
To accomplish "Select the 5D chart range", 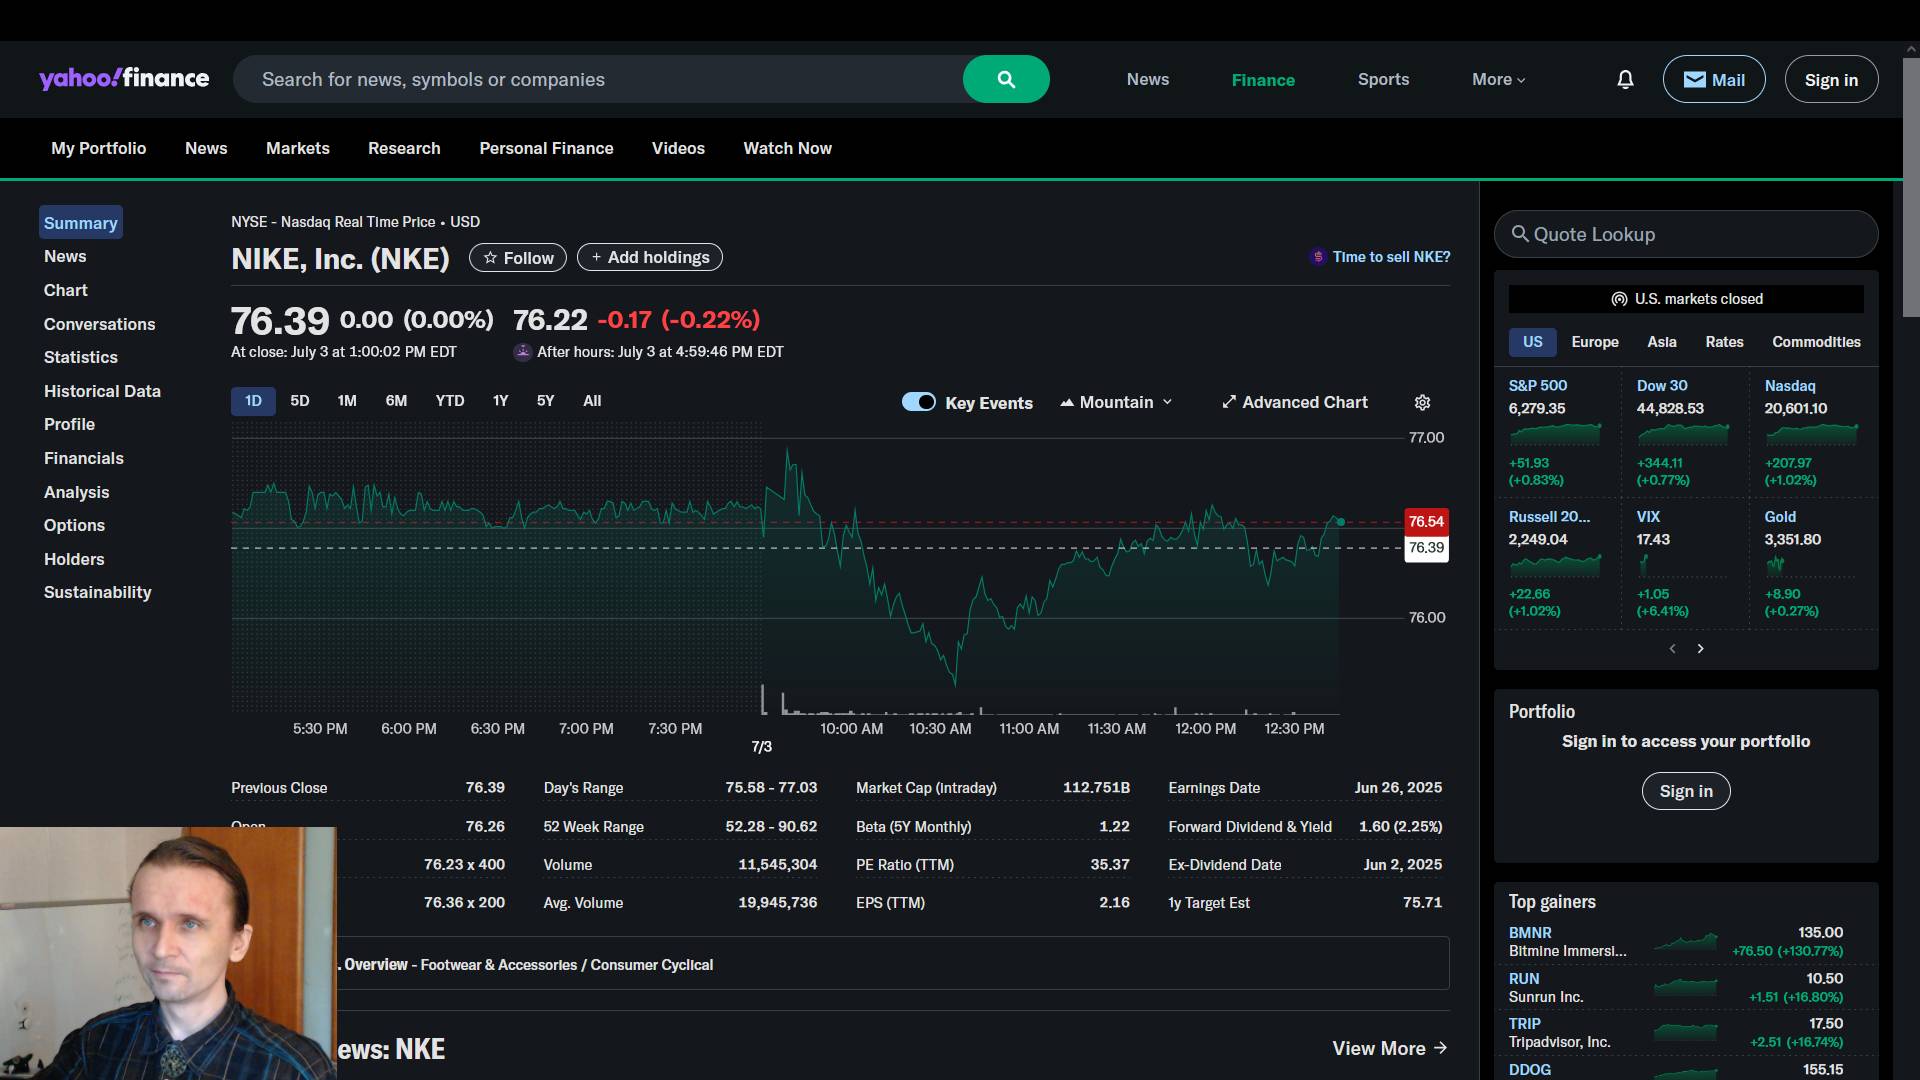I will tap(299, 401).
